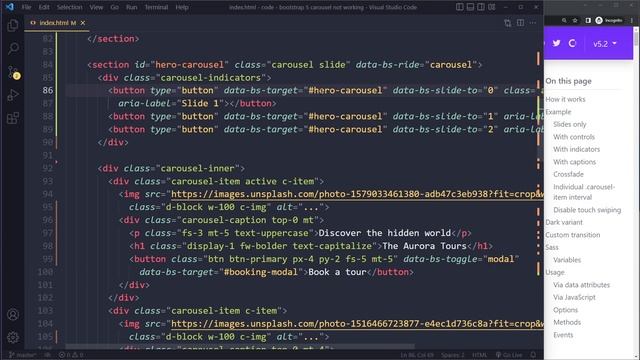Open the File menu
The image size is (640, 360).
pos(27,7)
